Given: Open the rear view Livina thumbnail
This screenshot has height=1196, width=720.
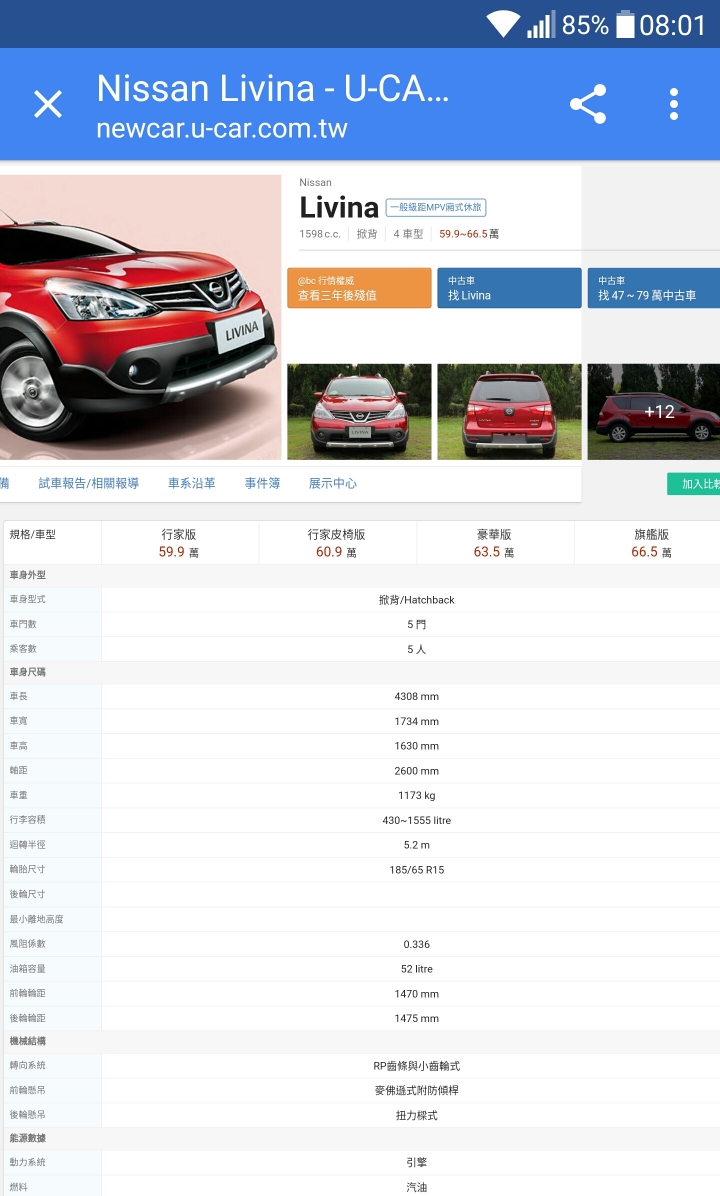Looking at the screenshot, I should click(509, 412).
